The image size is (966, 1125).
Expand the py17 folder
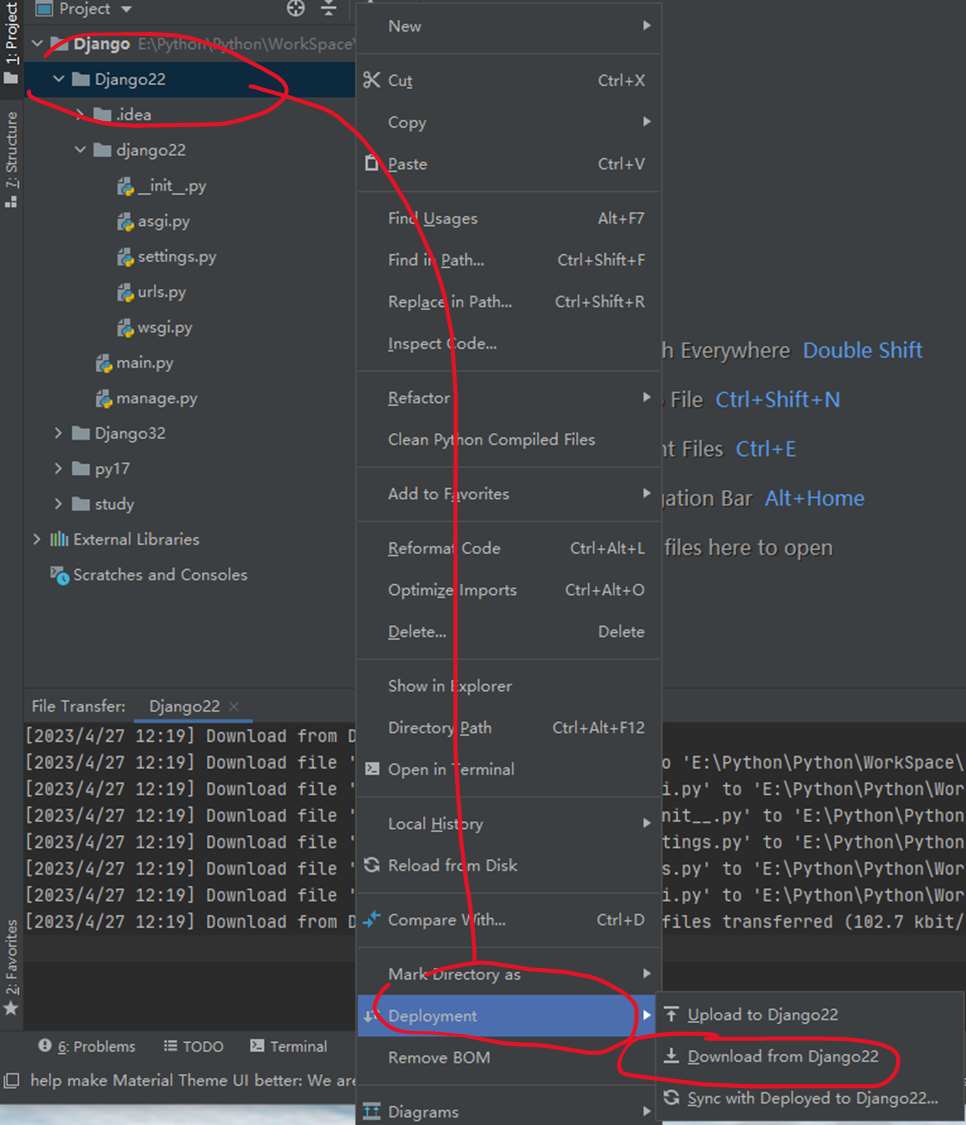[59, 468]
